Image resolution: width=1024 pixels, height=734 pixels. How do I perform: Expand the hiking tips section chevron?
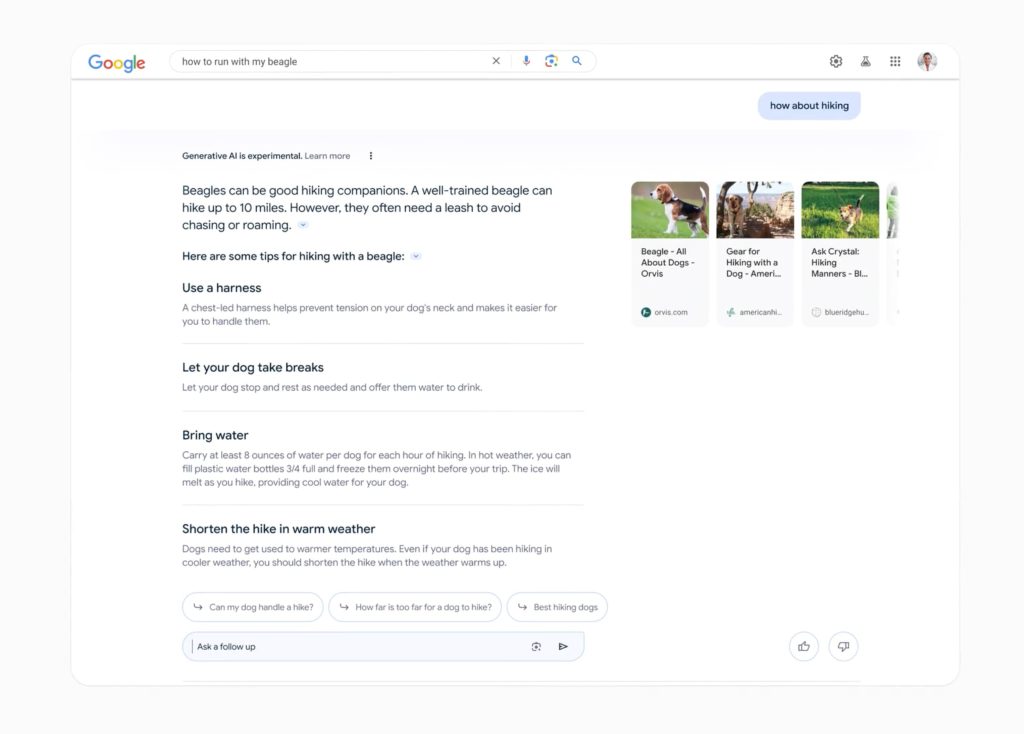416,257
